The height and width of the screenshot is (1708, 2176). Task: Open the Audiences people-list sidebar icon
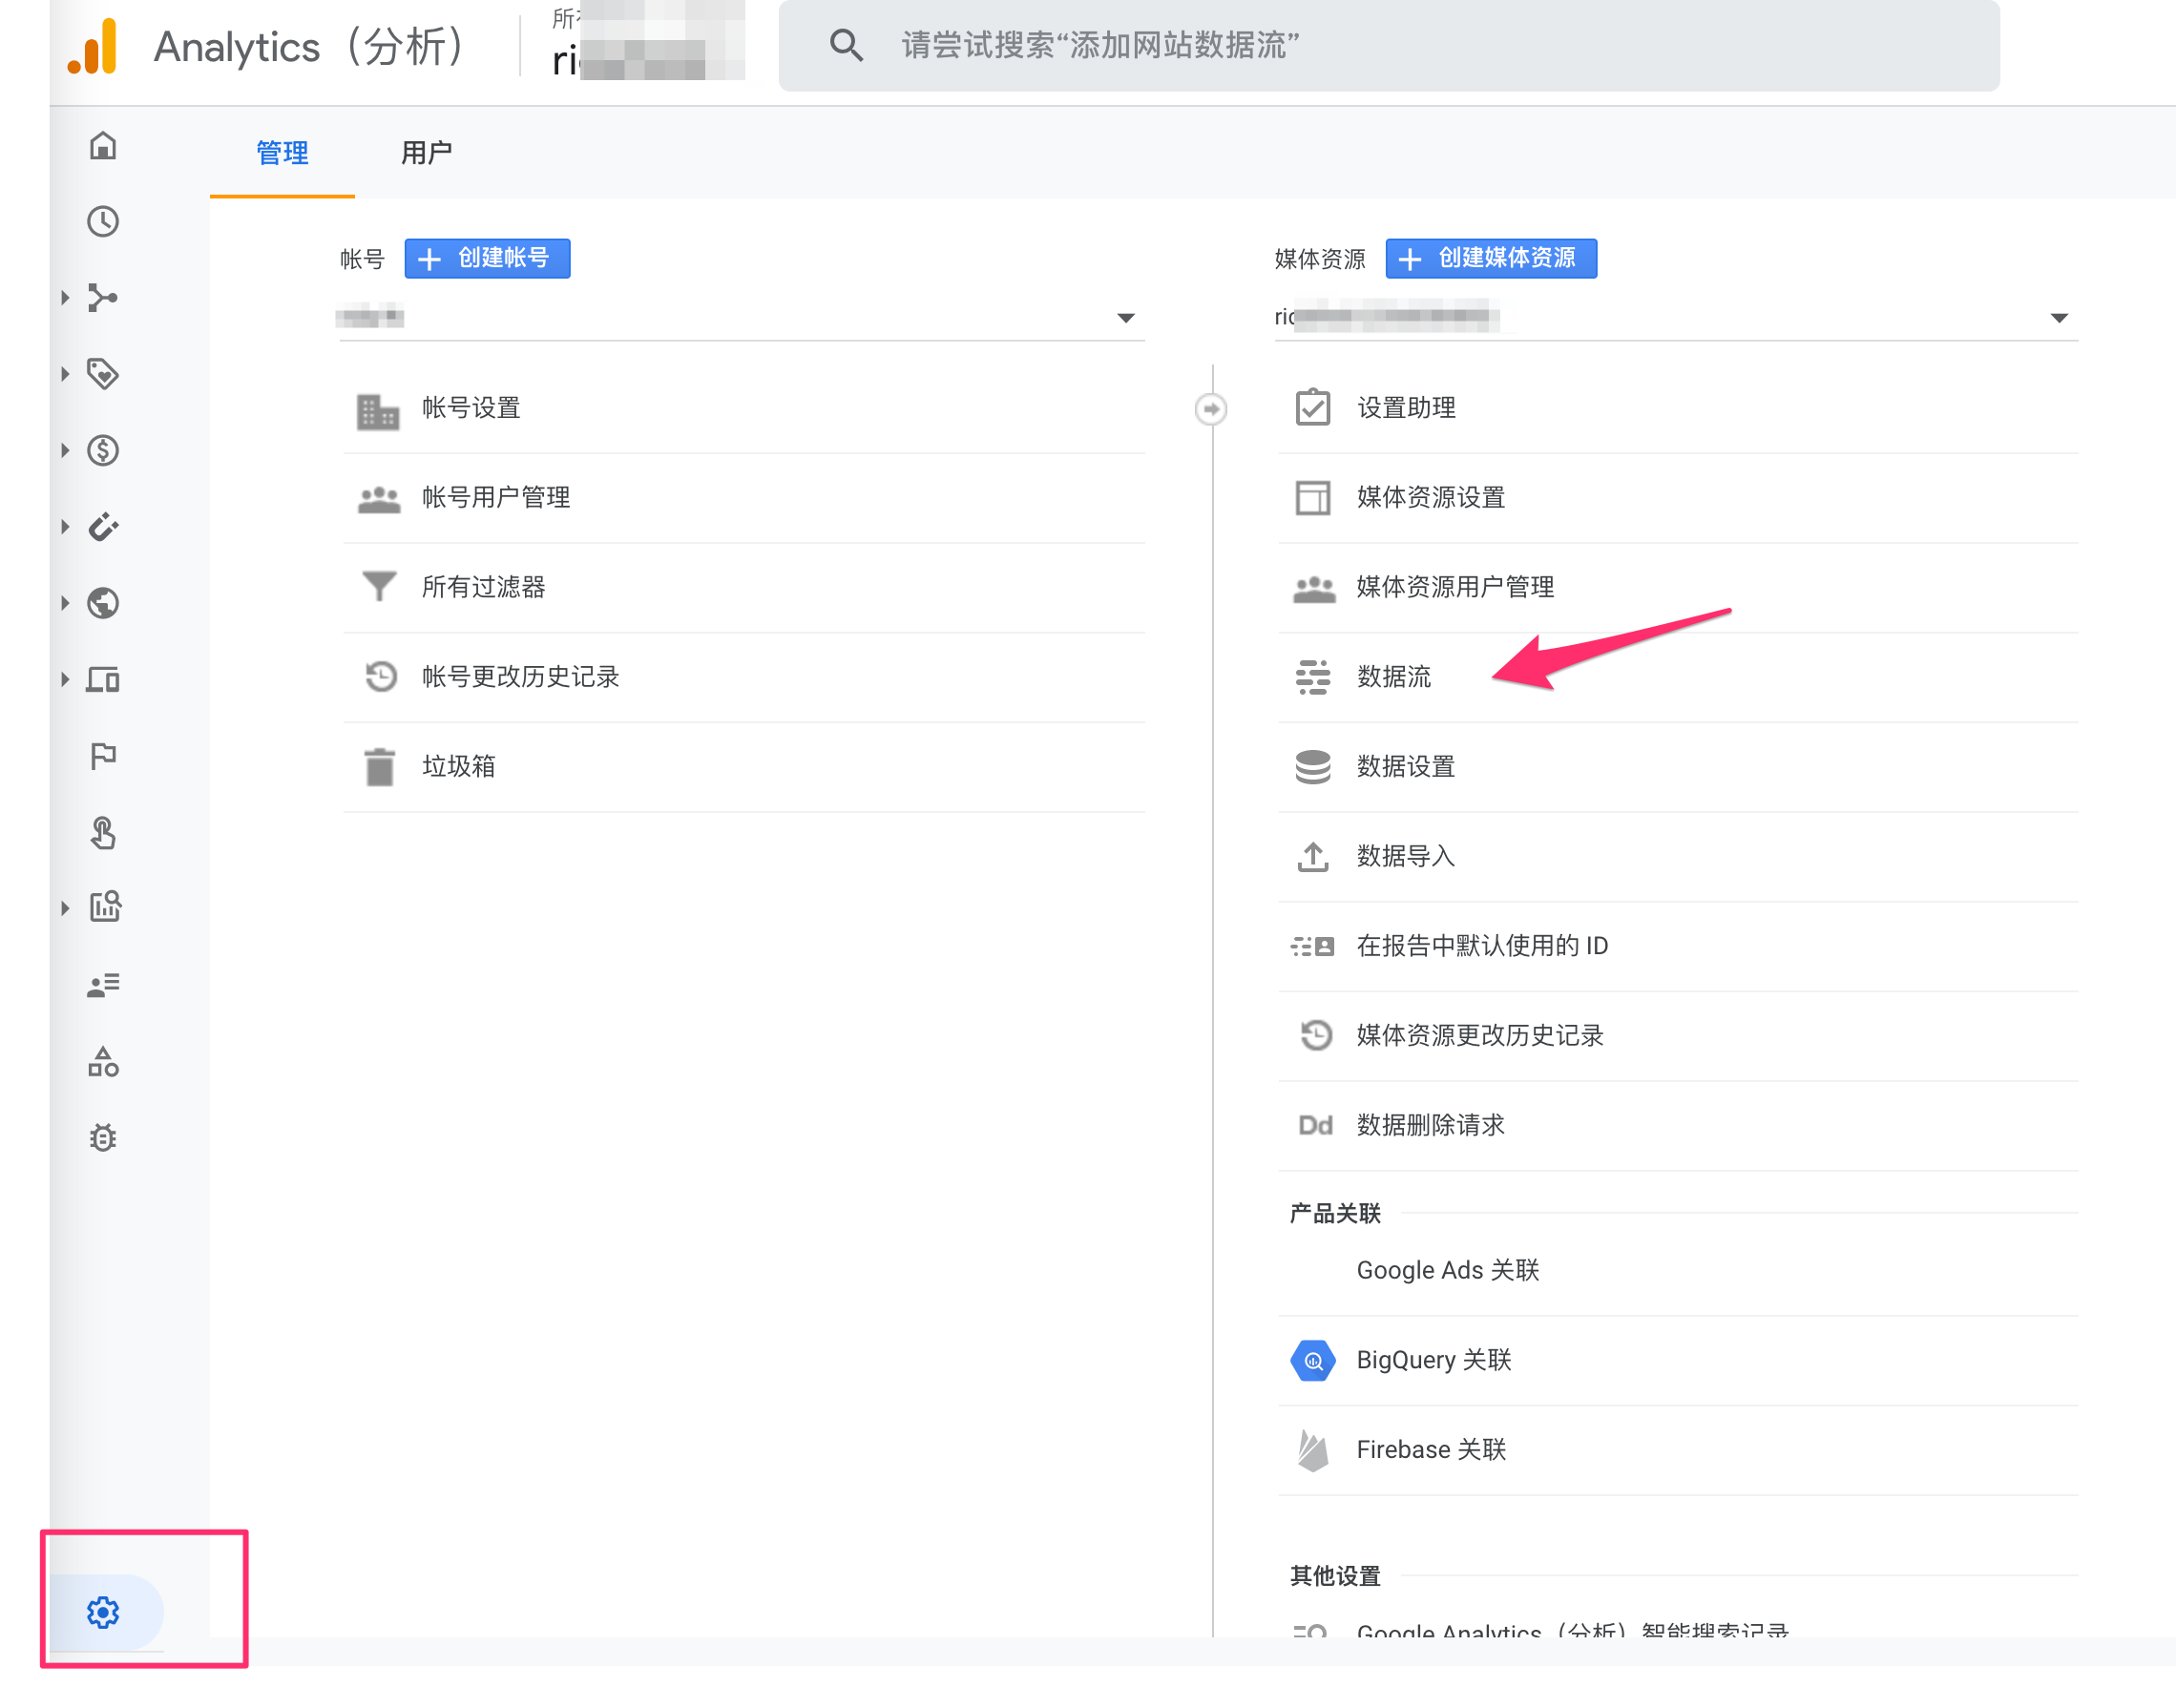click(x=103, y=985)
